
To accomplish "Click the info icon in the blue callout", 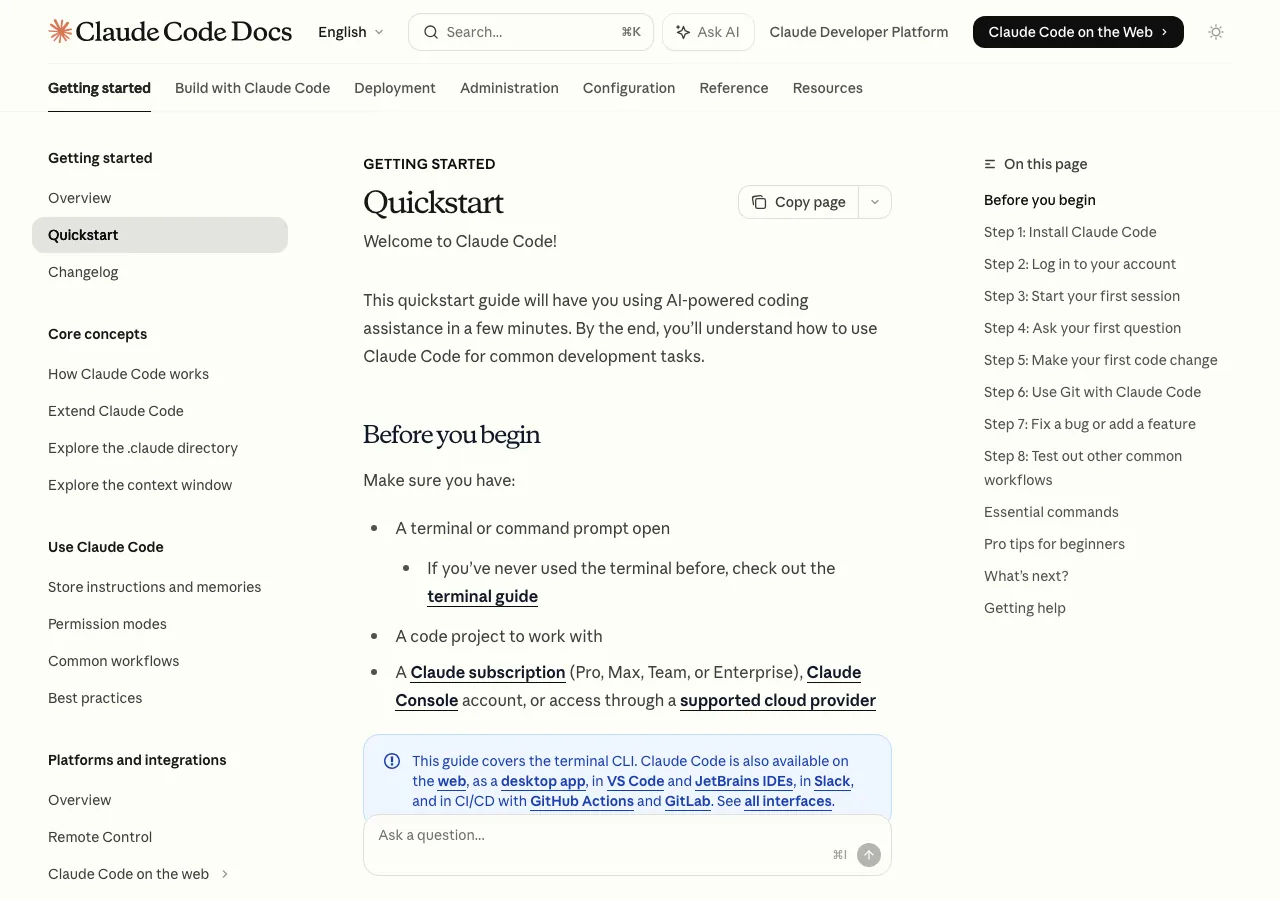I will pyautogui.click(x=392, y=761).
